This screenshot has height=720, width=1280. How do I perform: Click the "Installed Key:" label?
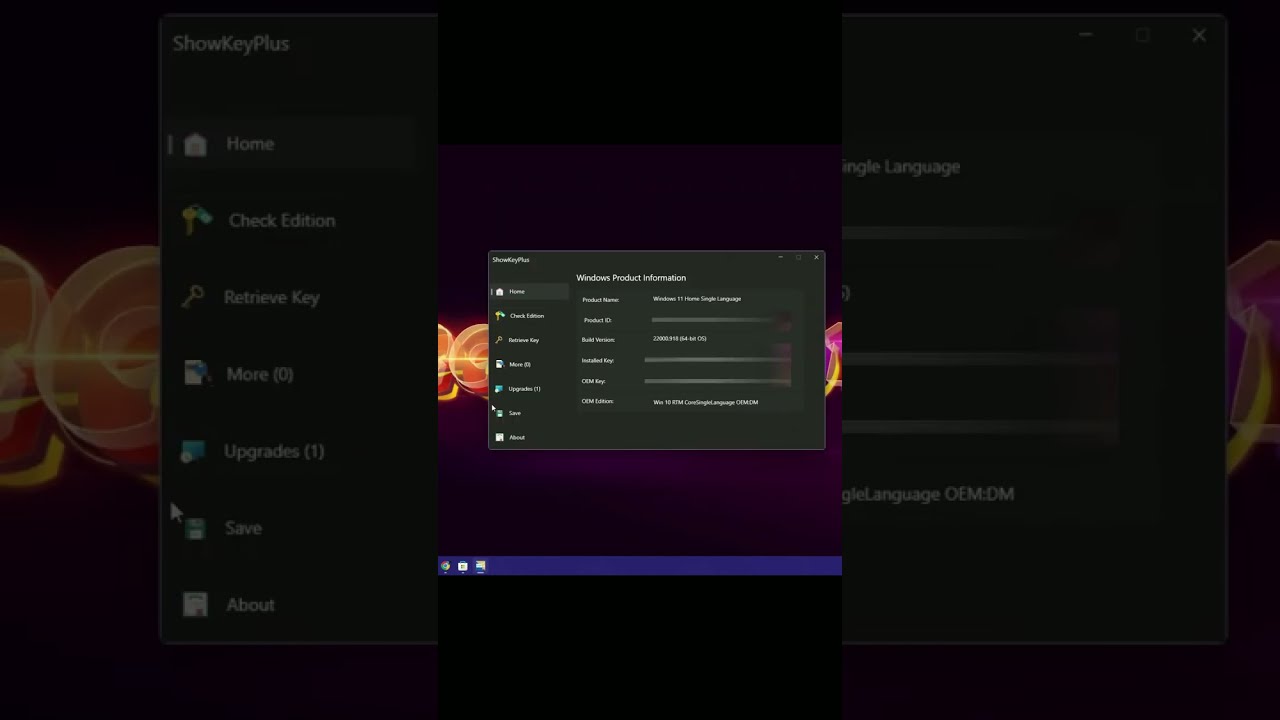click(598, 360)
